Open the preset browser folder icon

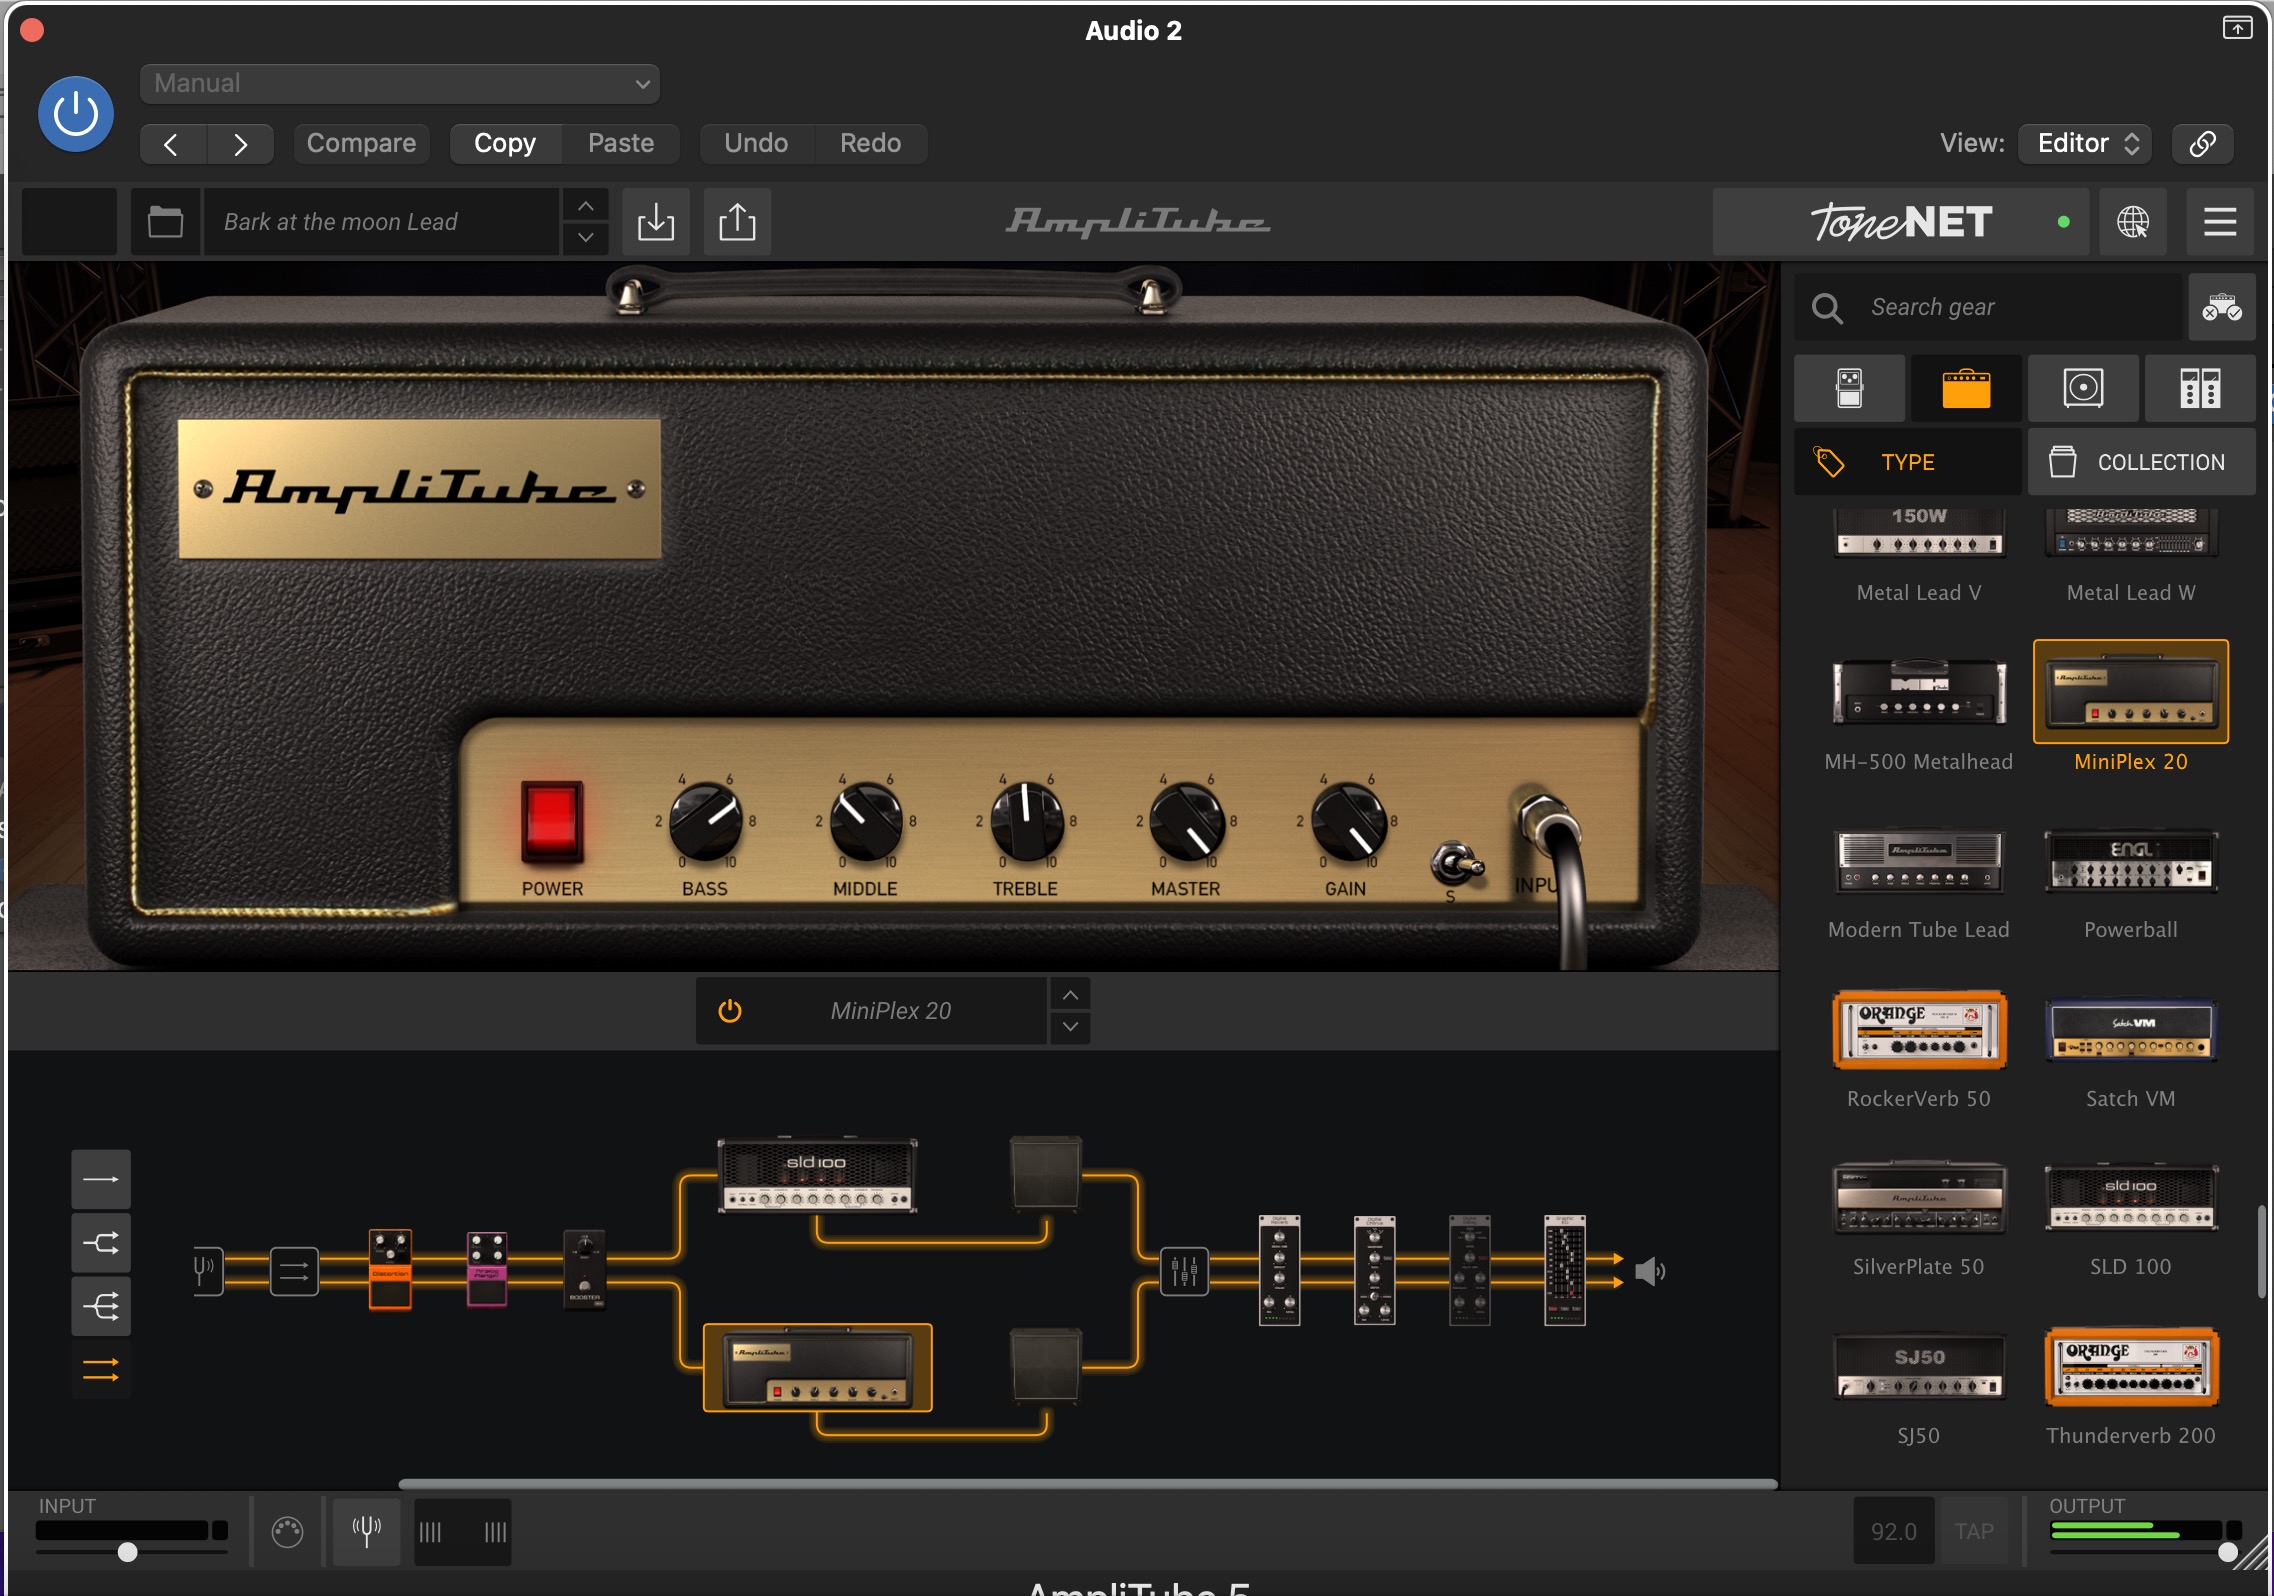coord(166,222)
